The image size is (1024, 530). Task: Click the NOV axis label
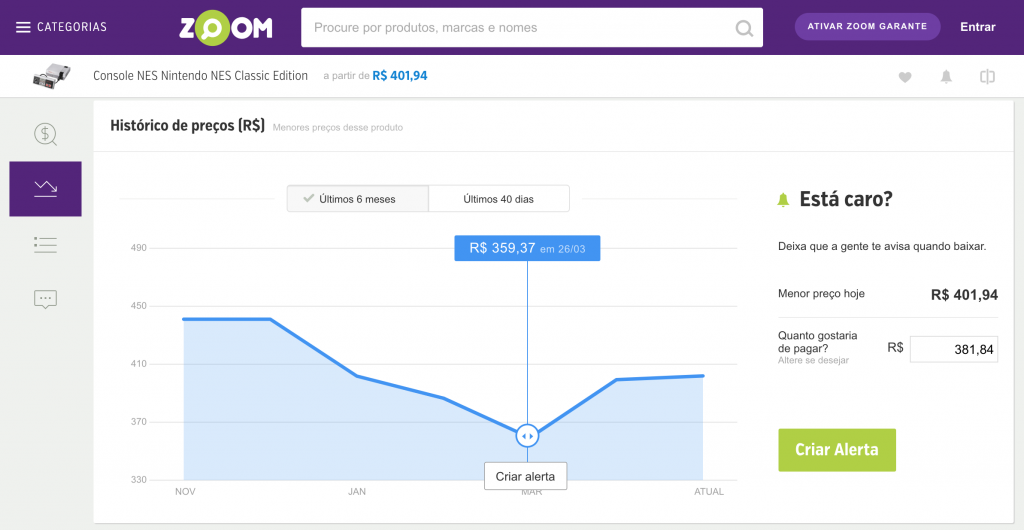point(185,491)
